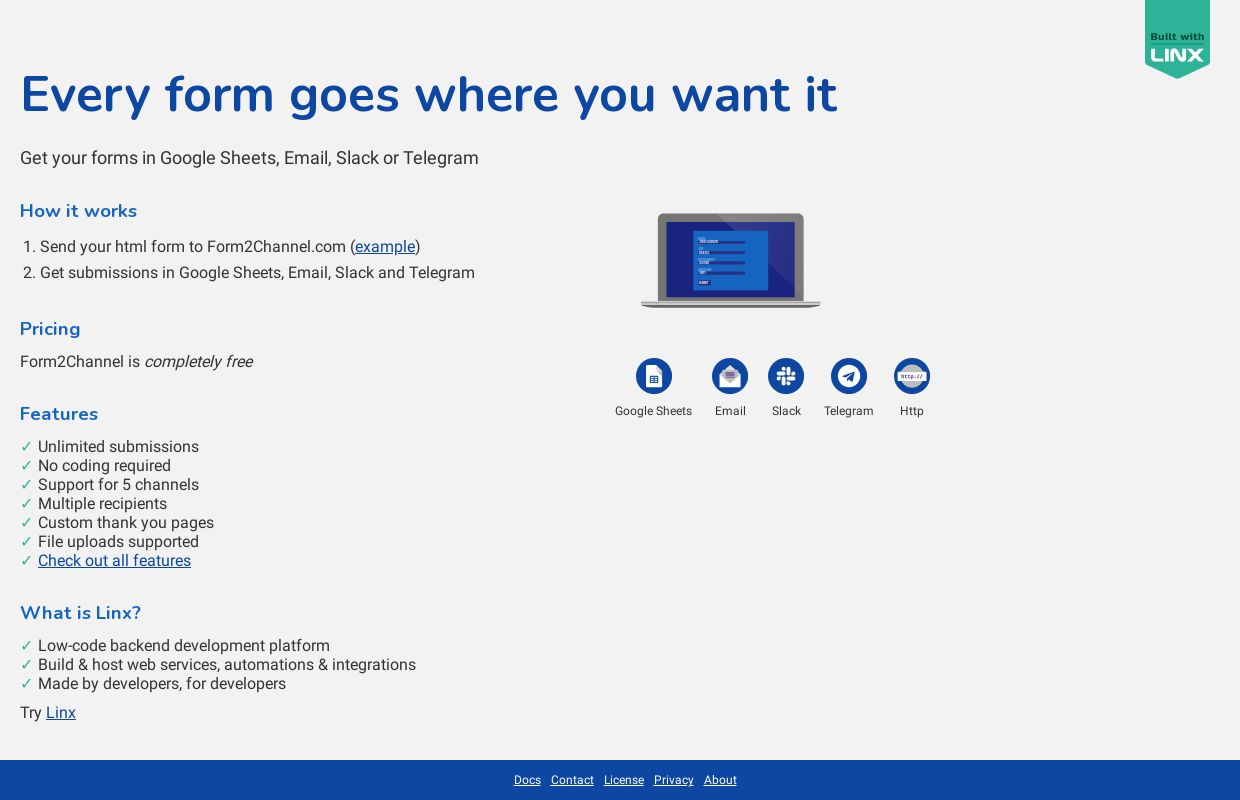This screenshot has width=1240, height=800.
Task: Open the example form link
Action: 385,246
